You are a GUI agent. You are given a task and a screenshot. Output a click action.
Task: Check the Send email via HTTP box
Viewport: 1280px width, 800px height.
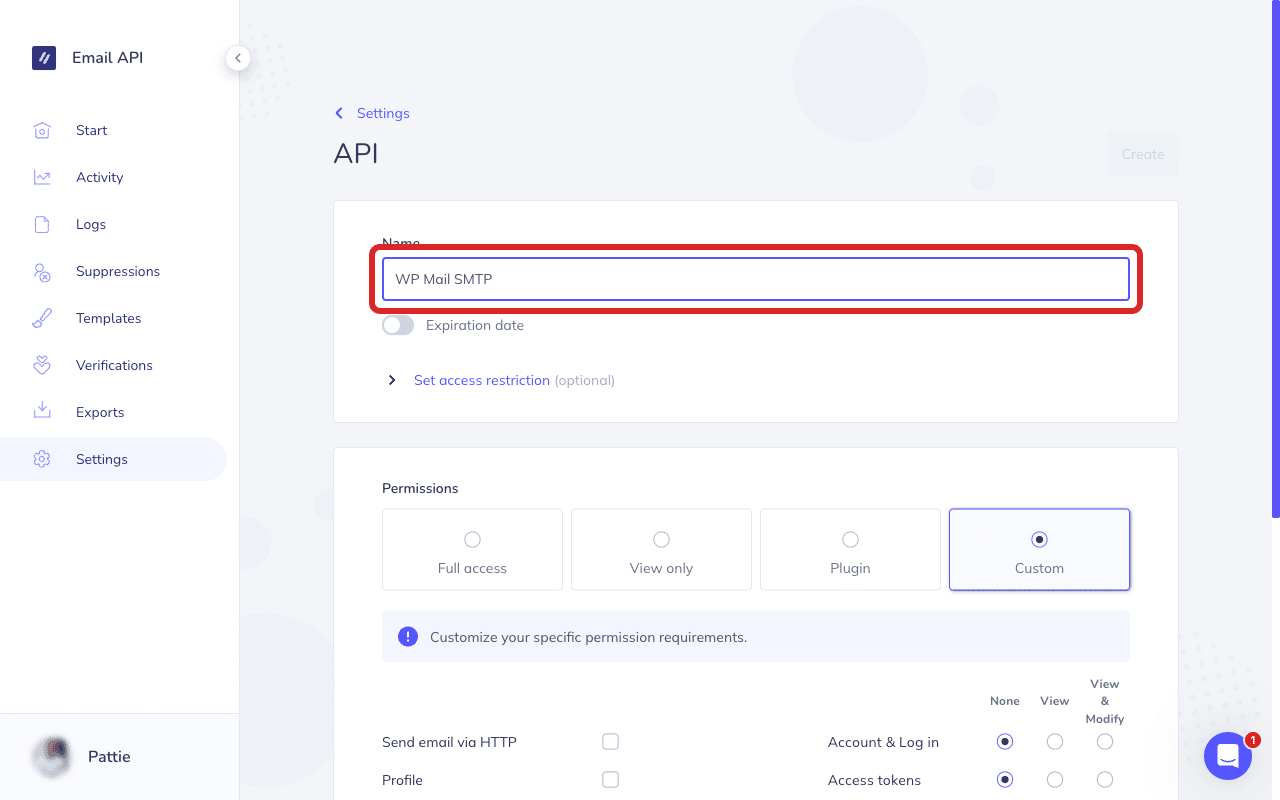611,742
